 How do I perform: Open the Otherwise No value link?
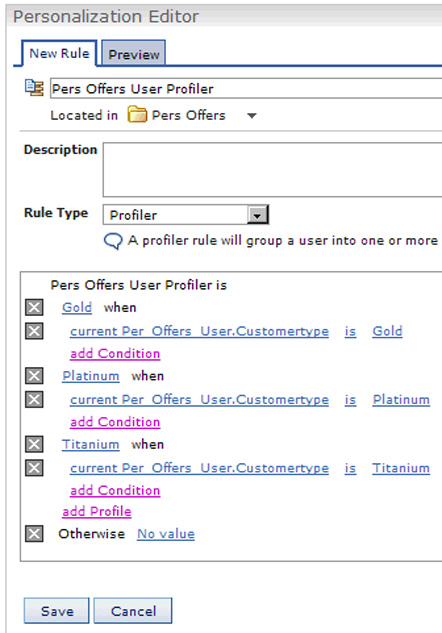click(166, 534)
